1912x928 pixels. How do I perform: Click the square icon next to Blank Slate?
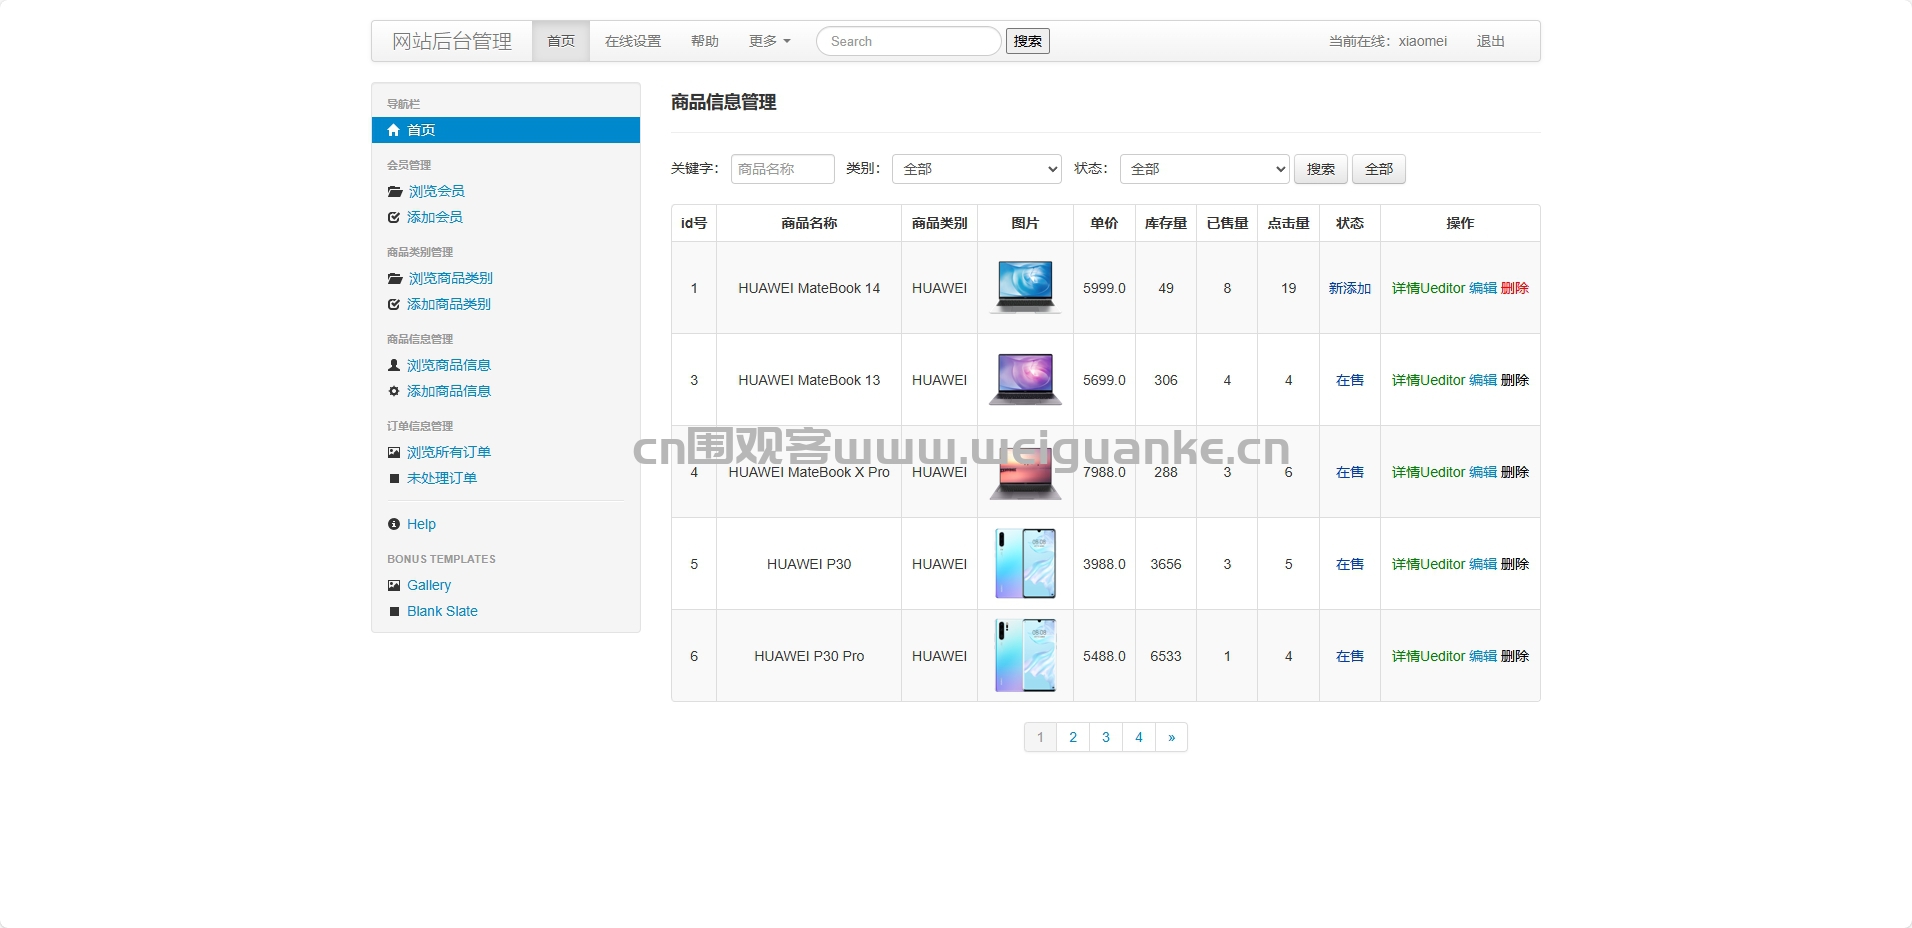394,611
